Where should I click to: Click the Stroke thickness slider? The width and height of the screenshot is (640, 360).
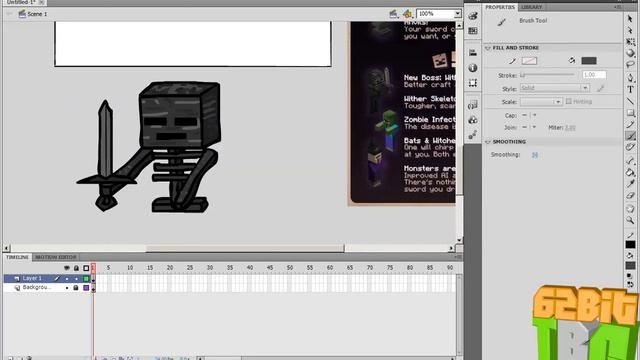click(x=548, y=75)
